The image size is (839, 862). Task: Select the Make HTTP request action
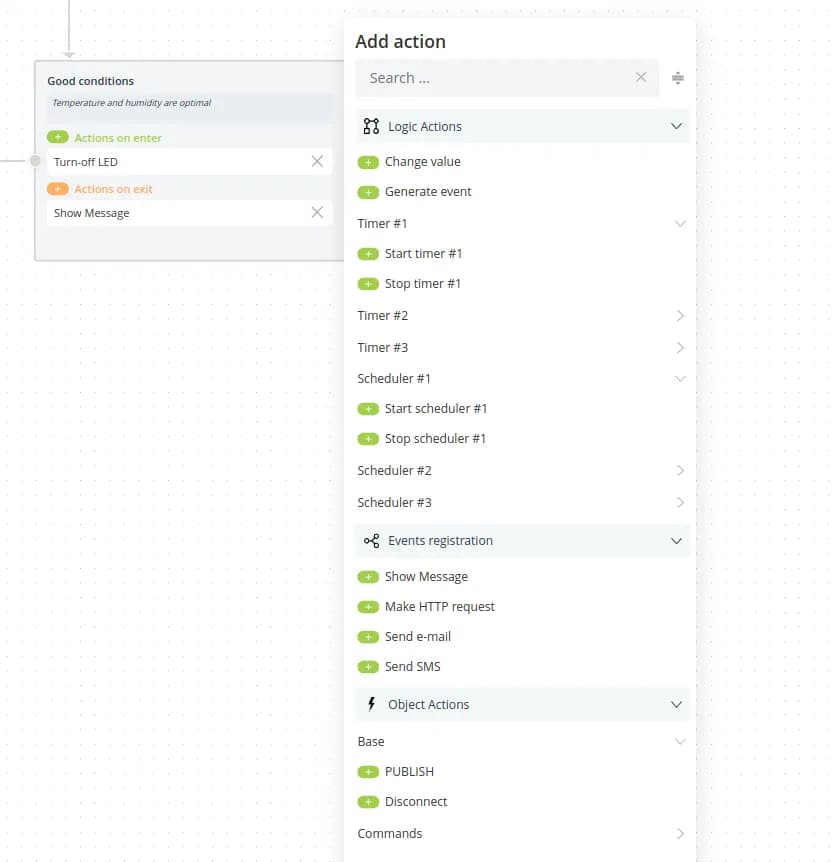tap(439, 607)
